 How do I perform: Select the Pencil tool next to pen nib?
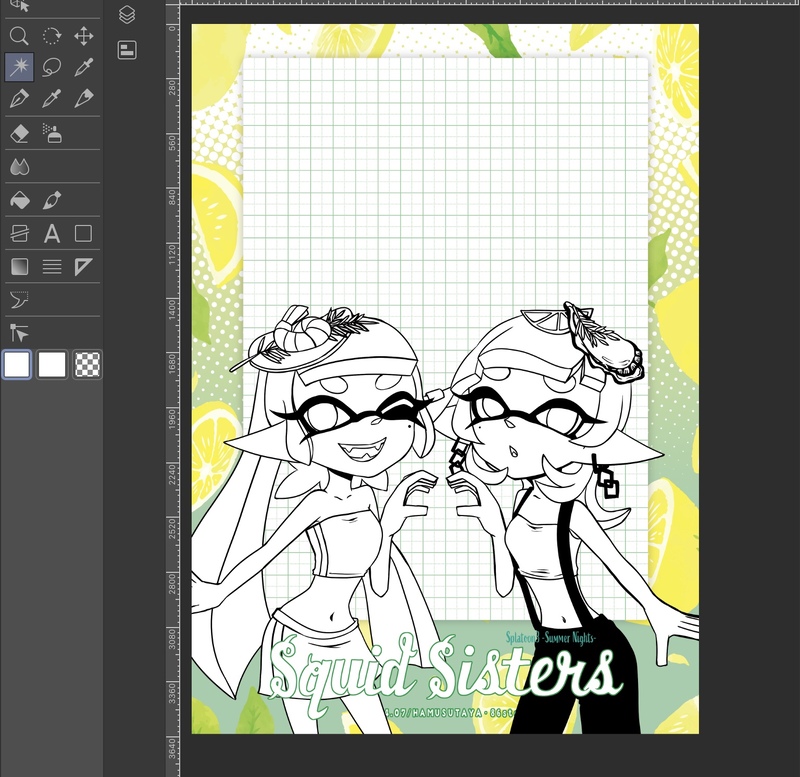click(52, 98)
